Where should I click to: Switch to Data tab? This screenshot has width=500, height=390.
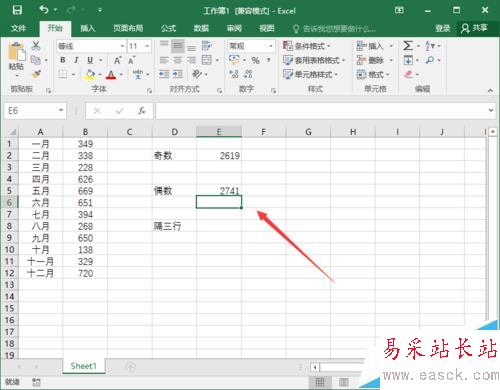(x=201, y=28)
